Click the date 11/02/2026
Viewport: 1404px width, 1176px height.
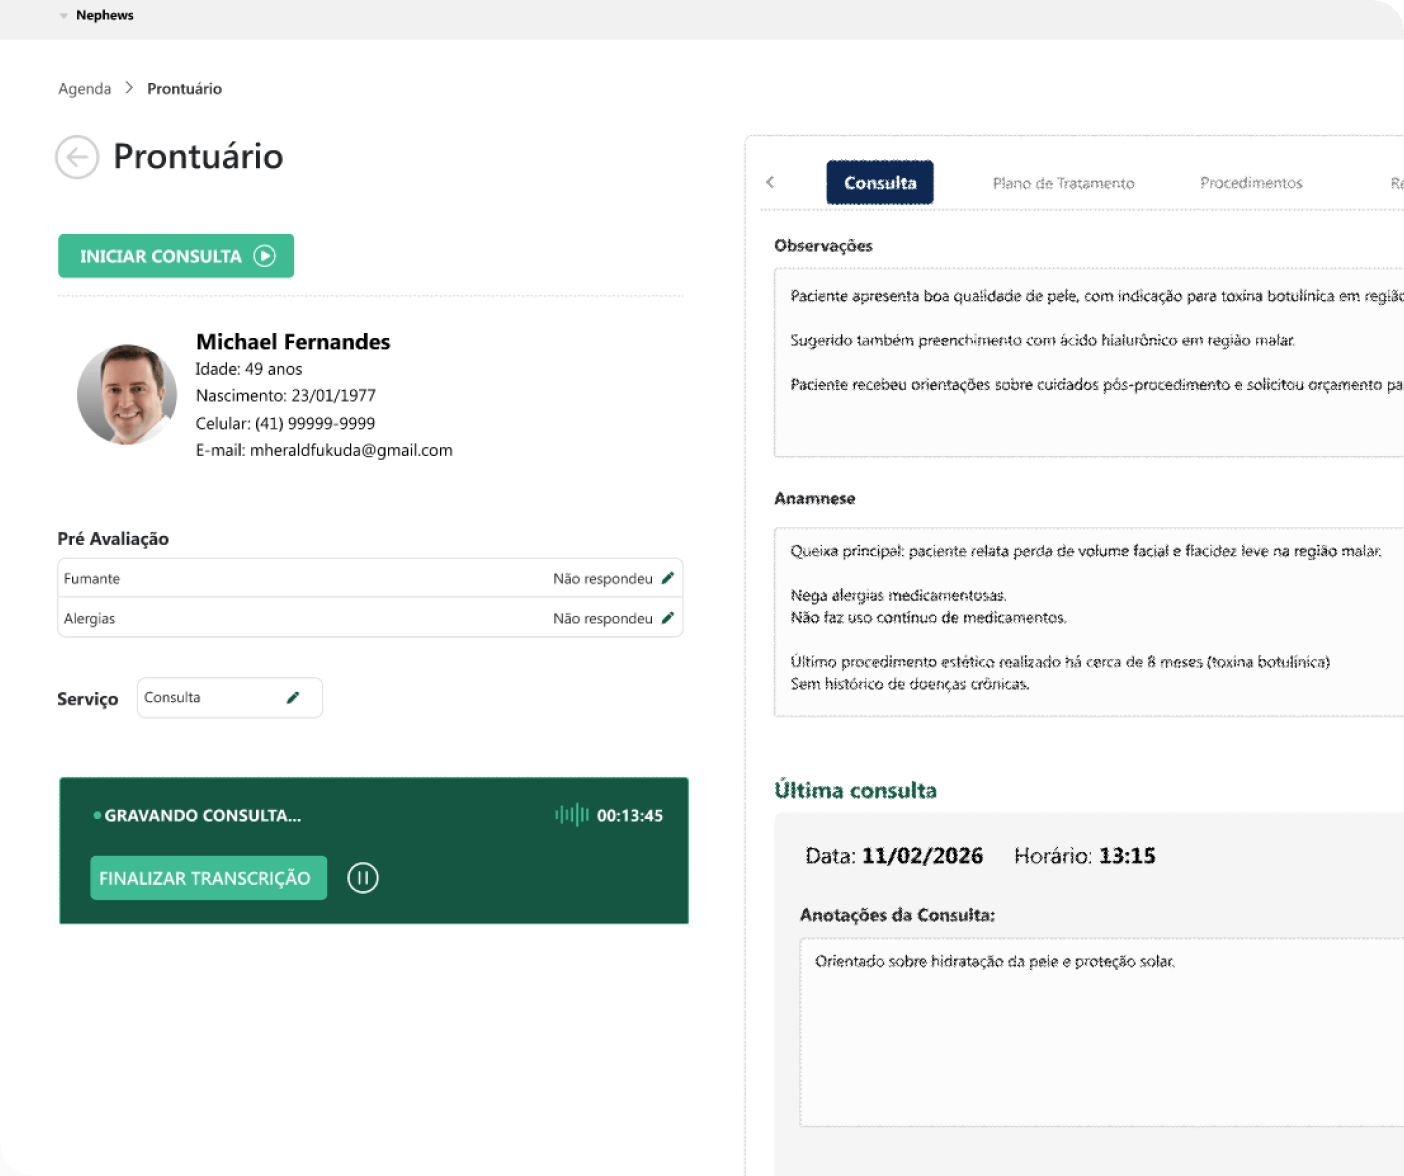(x=922, y=856)
